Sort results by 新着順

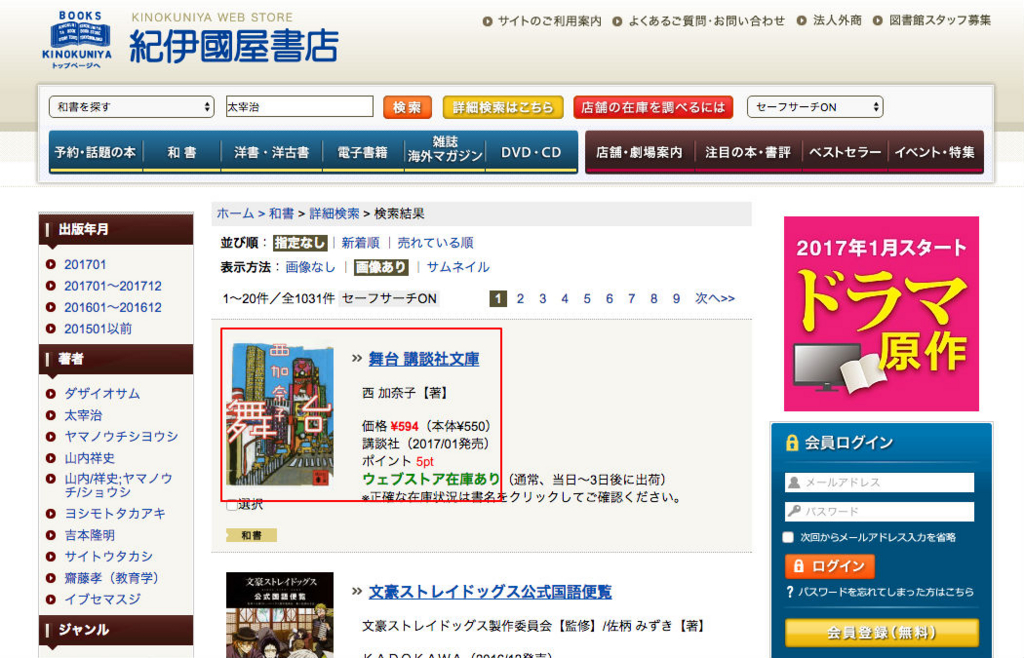click(360, 243)
